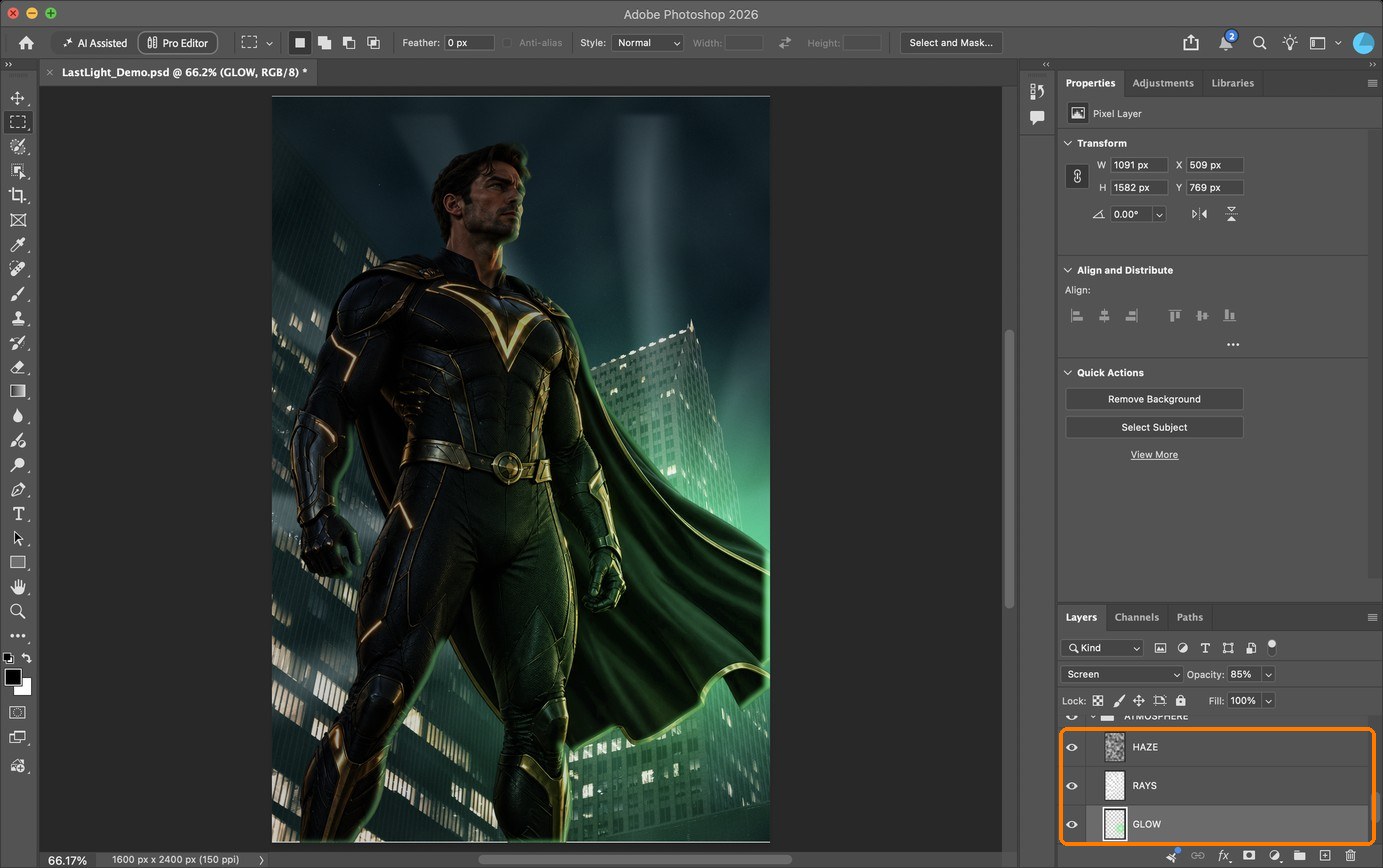
Task: Click the delete layer trash icon
Action: pos(1350,856)
